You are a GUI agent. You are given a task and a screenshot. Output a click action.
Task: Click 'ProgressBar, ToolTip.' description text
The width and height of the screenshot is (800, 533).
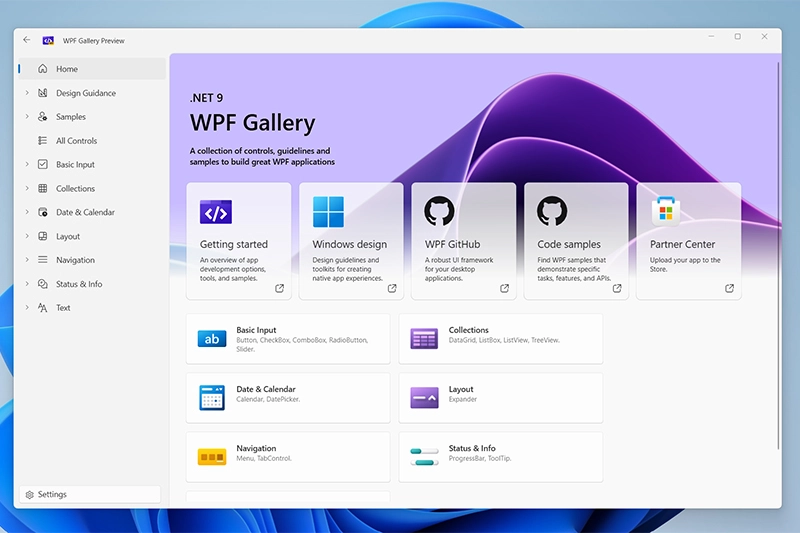[480, 459]
